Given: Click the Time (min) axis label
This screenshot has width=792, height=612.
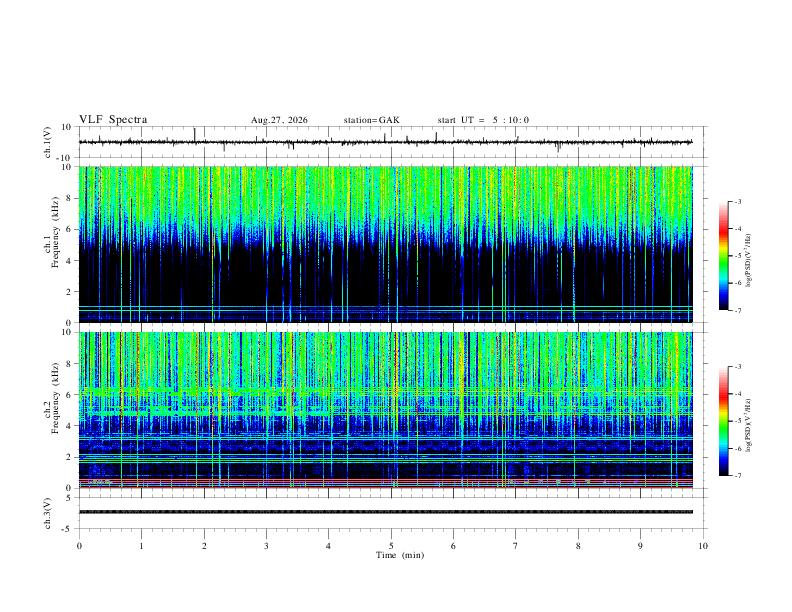Looking at the screenshot, I should pos(400,555).
